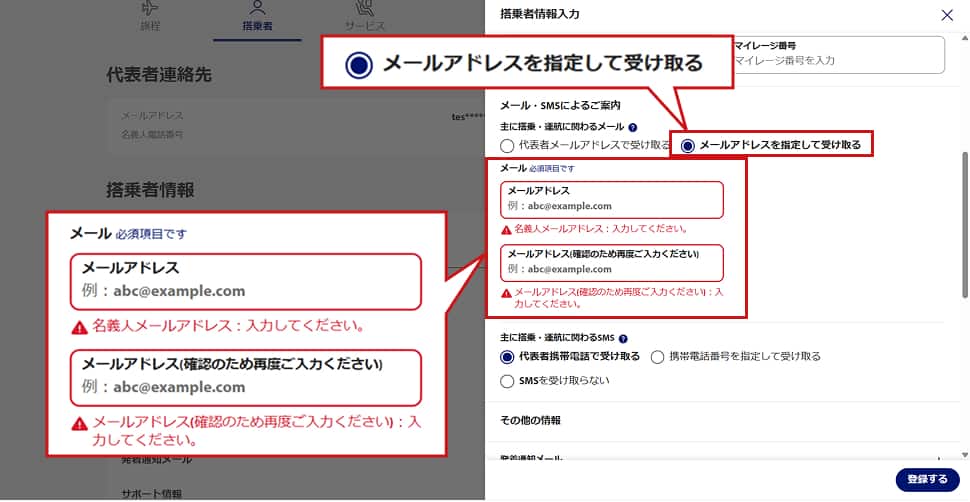The height and width of the screenshot is (502, 970).
Task: Expand the 発着通知メール section arrow
Action: coord(938,458)
